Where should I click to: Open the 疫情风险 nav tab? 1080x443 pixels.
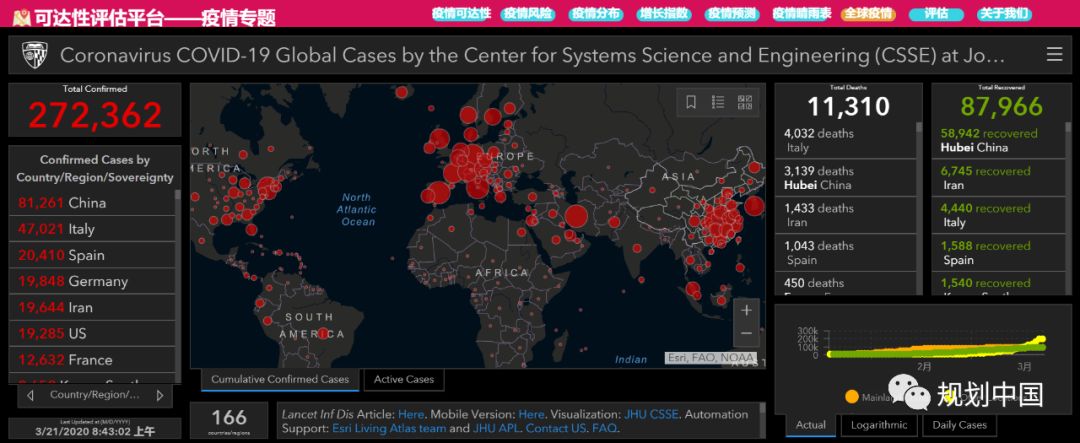click(528, 14)
